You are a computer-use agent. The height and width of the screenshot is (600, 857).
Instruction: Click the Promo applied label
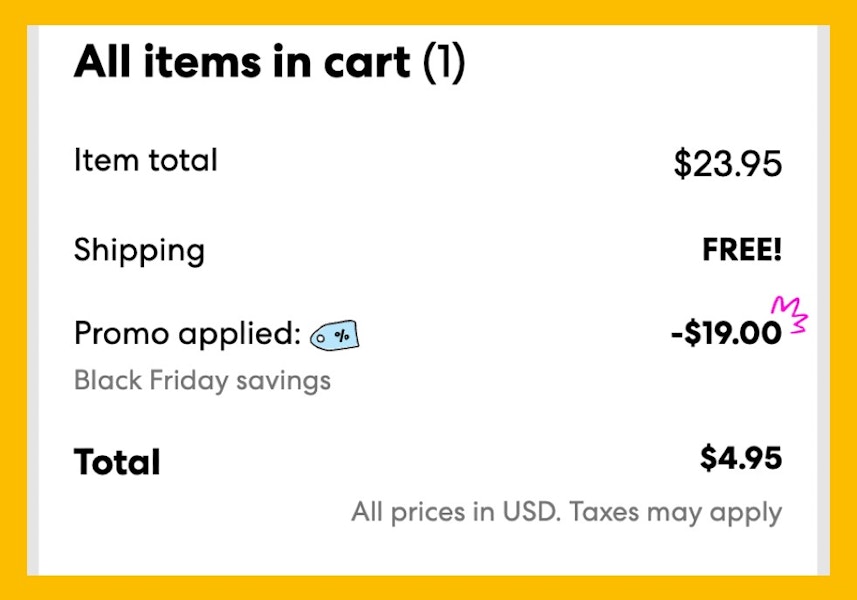187,334
